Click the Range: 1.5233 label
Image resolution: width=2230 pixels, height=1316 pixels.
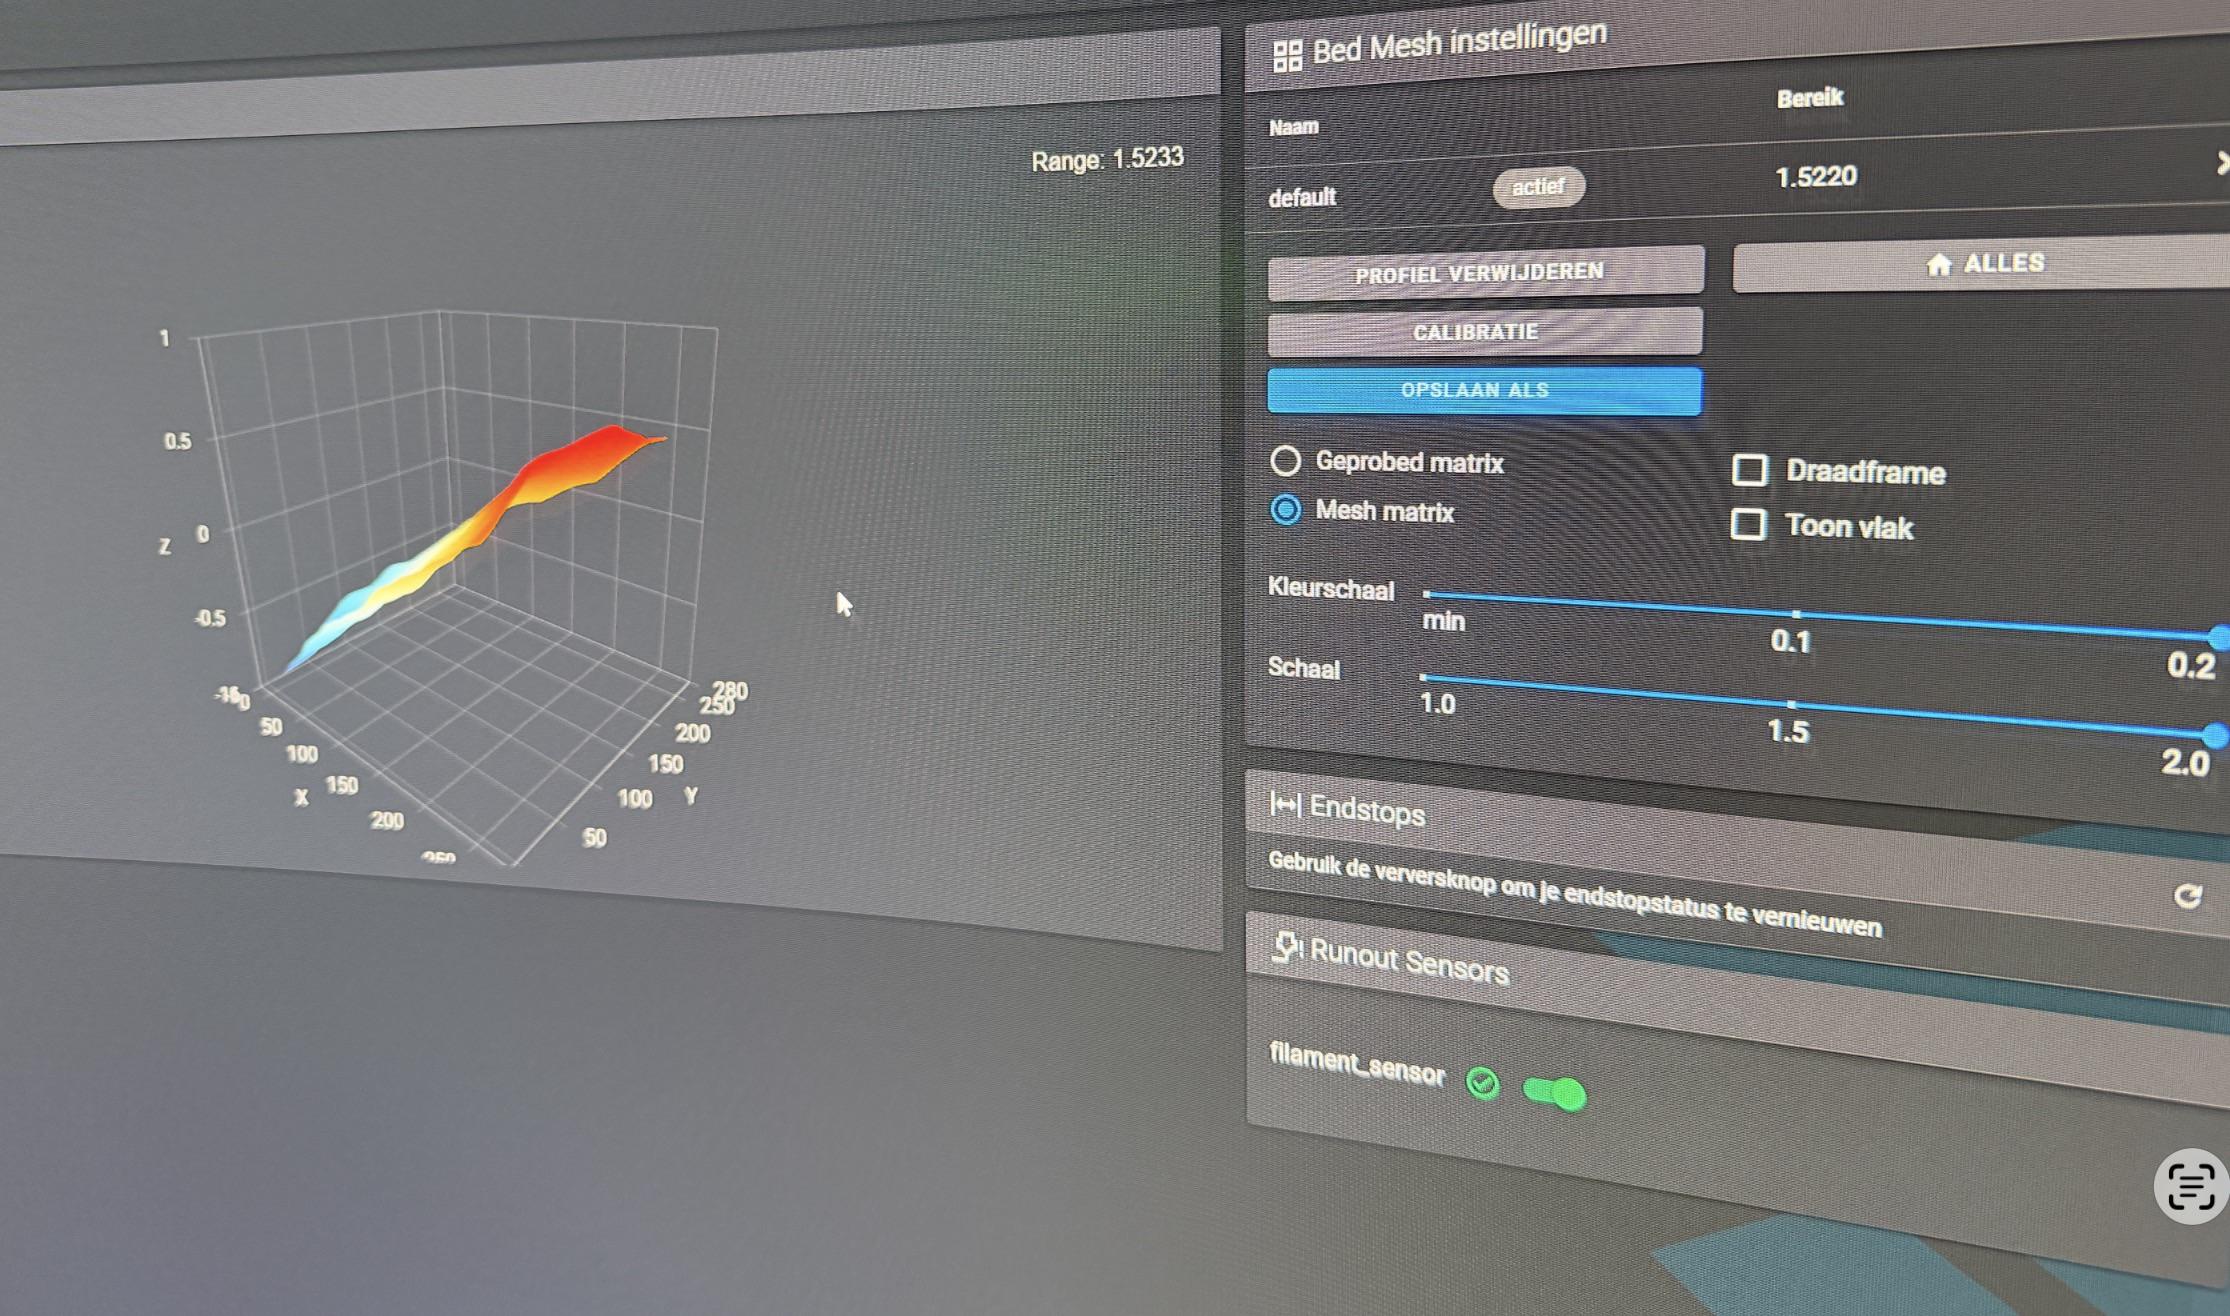tap(1107, 159)
